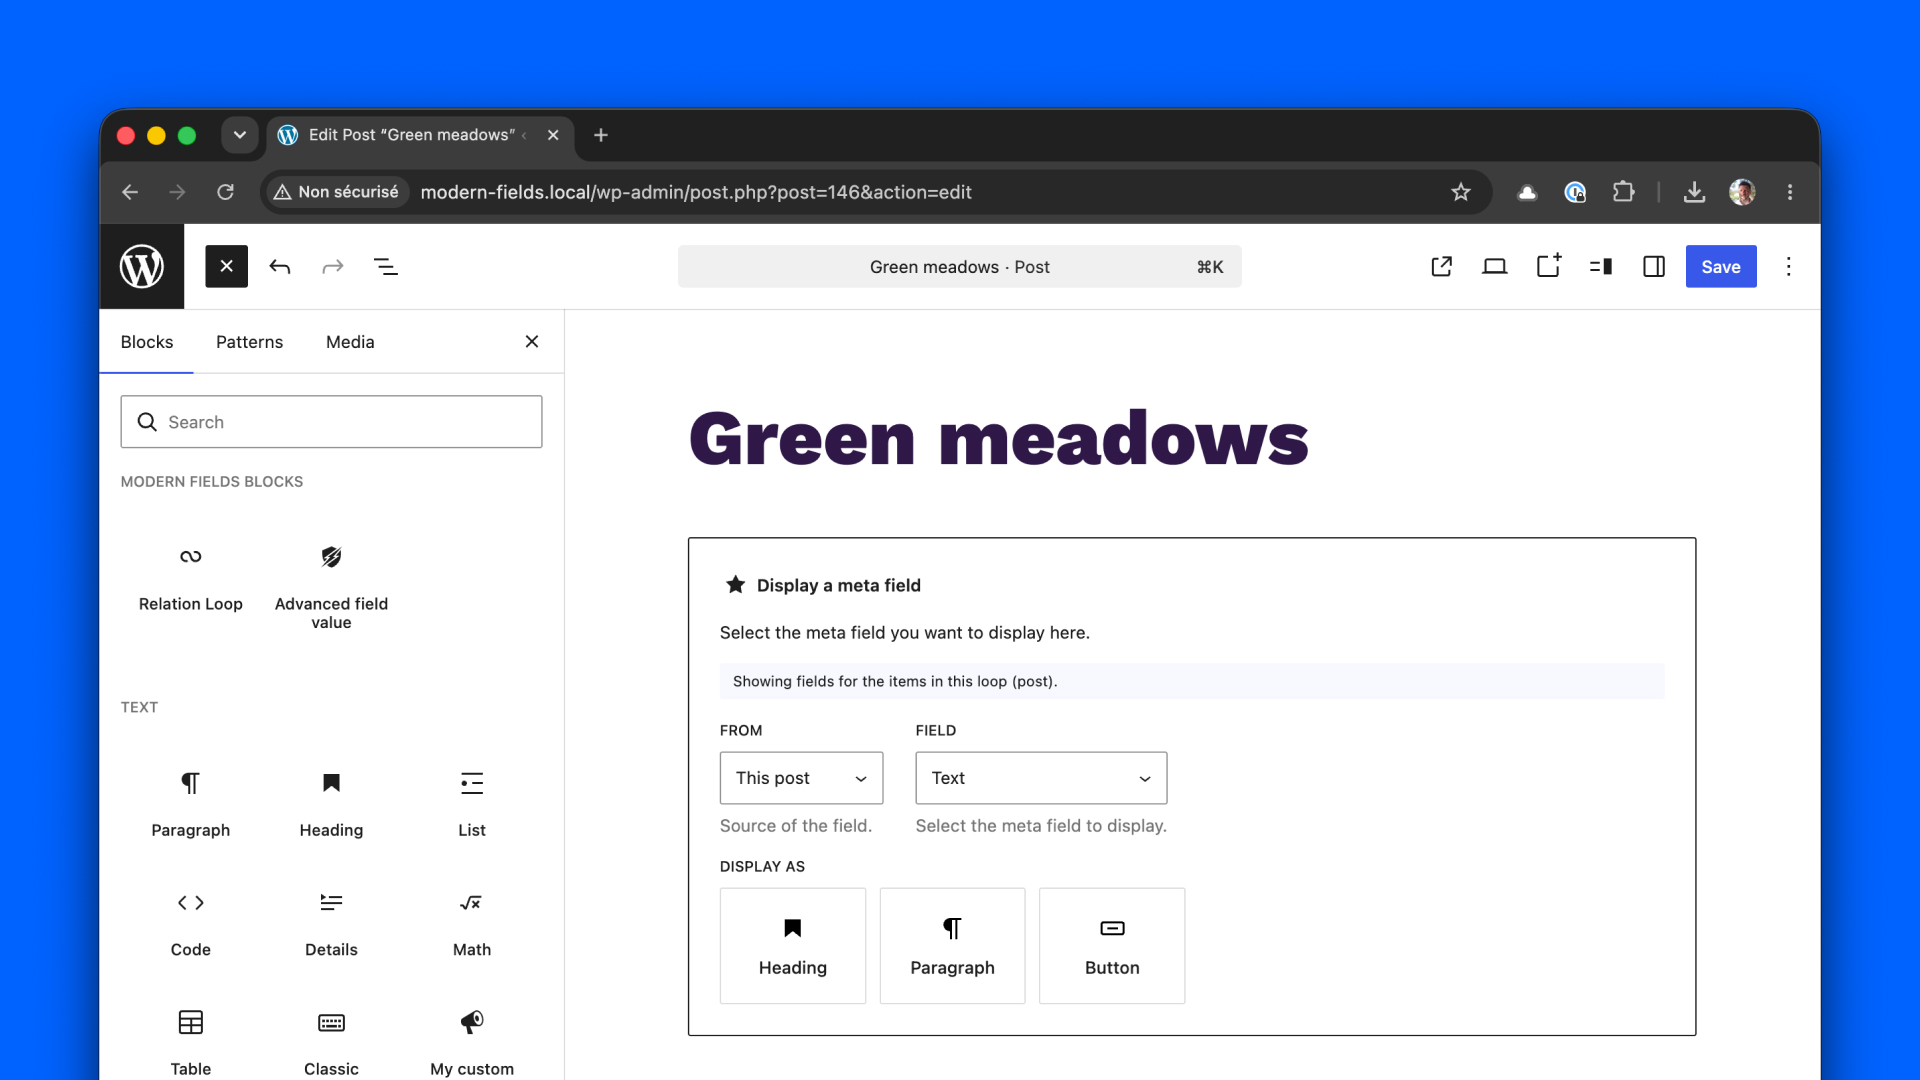
Task: Choose Display as Button
Action: pos(1112,946)
